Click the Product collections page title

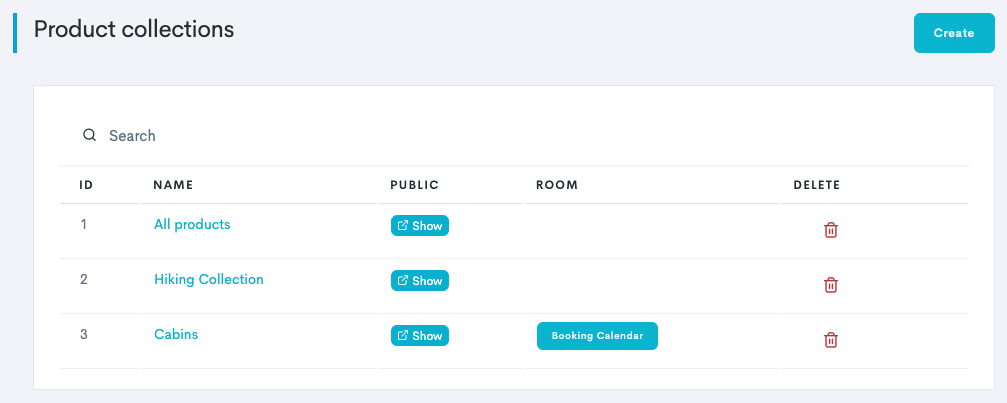tap(134, 30)
